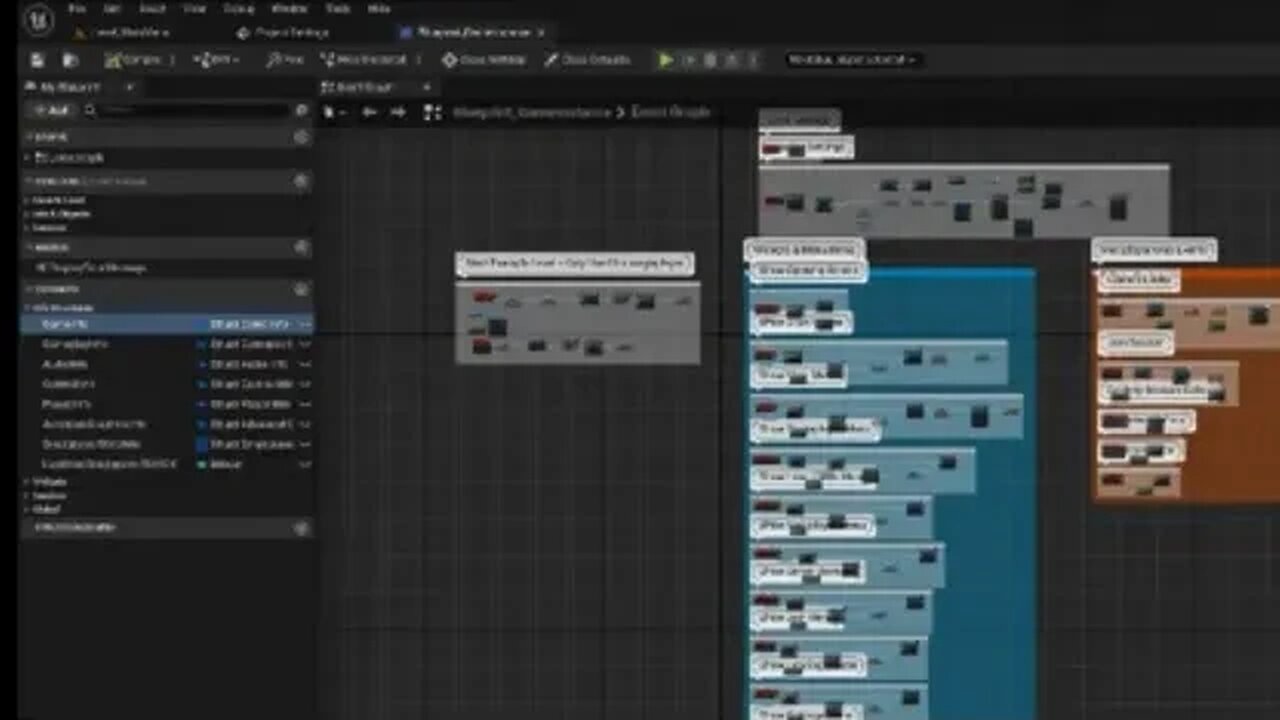Navigate forward in graph history
The image size is (1280, 720).
click(398, 113)
